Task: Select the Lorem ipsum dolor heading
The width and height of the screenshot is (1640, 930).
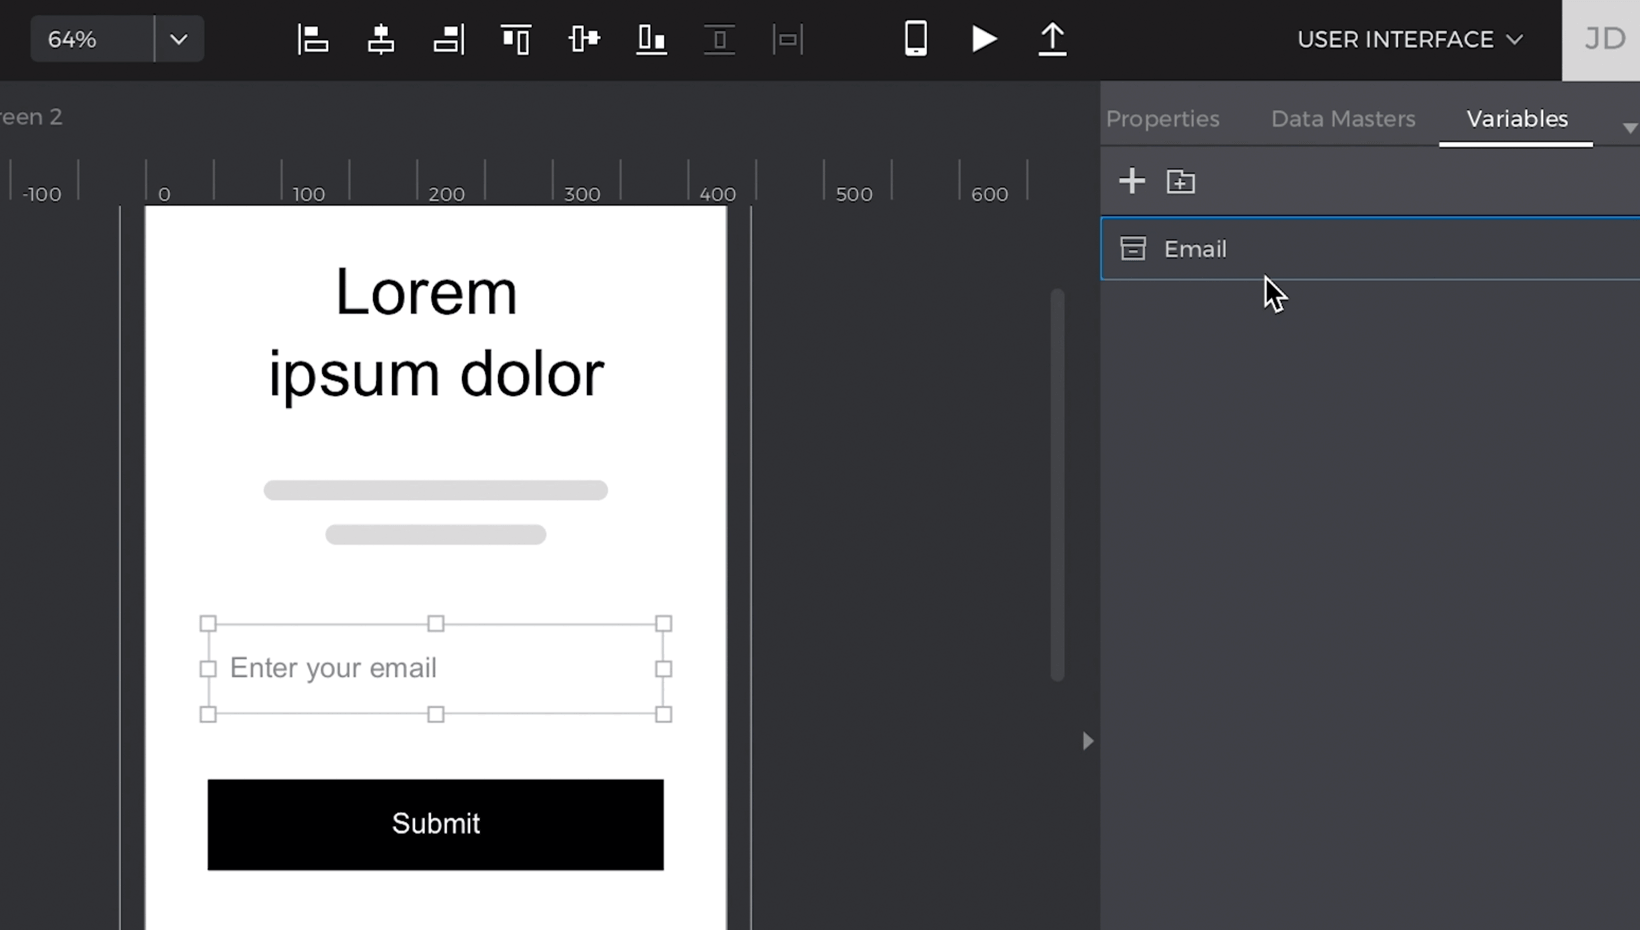Action: [x=435, y=333]
